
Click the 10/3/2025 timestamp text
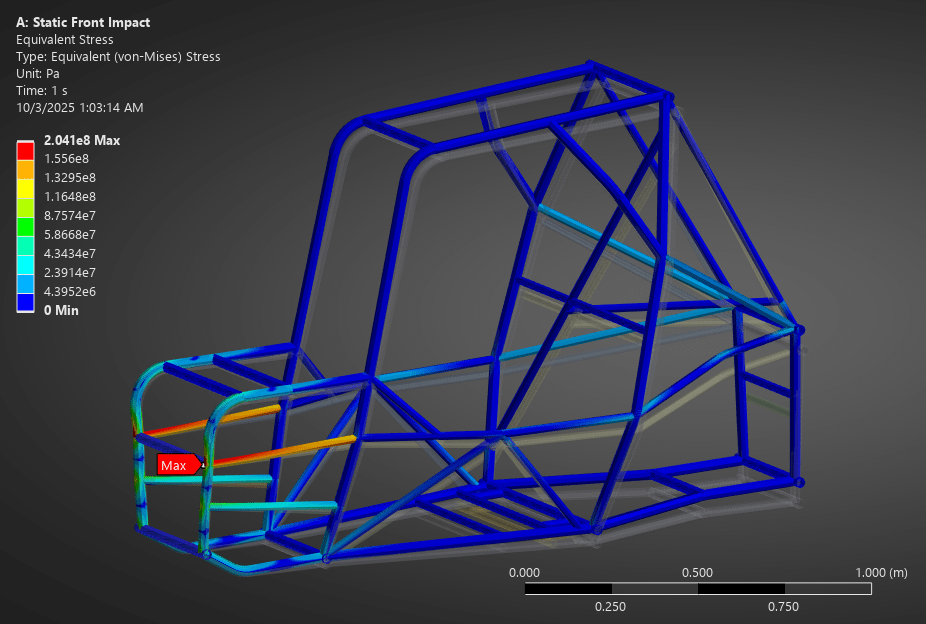click(80, 107)
